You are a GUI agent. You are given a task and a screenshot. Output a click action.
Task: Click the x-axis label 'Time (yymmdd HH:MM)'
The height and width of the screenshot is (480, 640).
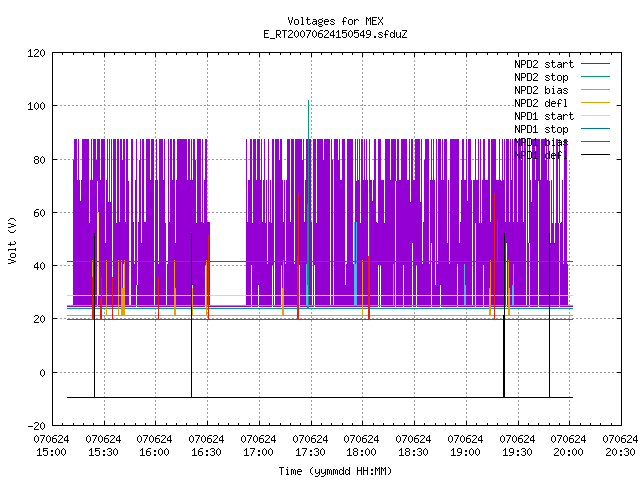coord(335,471)
